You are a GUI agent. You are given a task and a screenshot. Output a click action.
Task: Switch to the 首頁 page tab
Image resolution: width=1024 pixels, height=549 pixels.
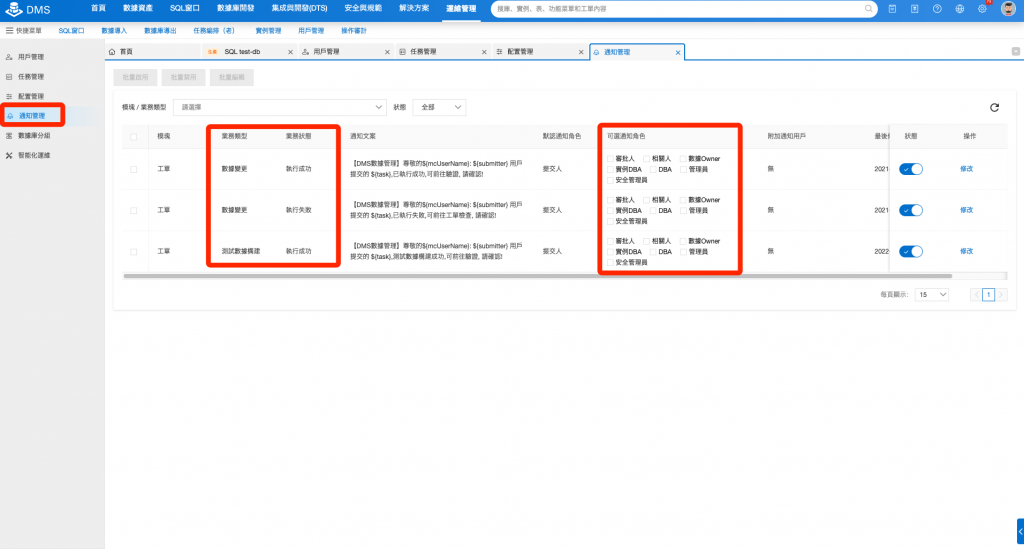tap(152, 52)
